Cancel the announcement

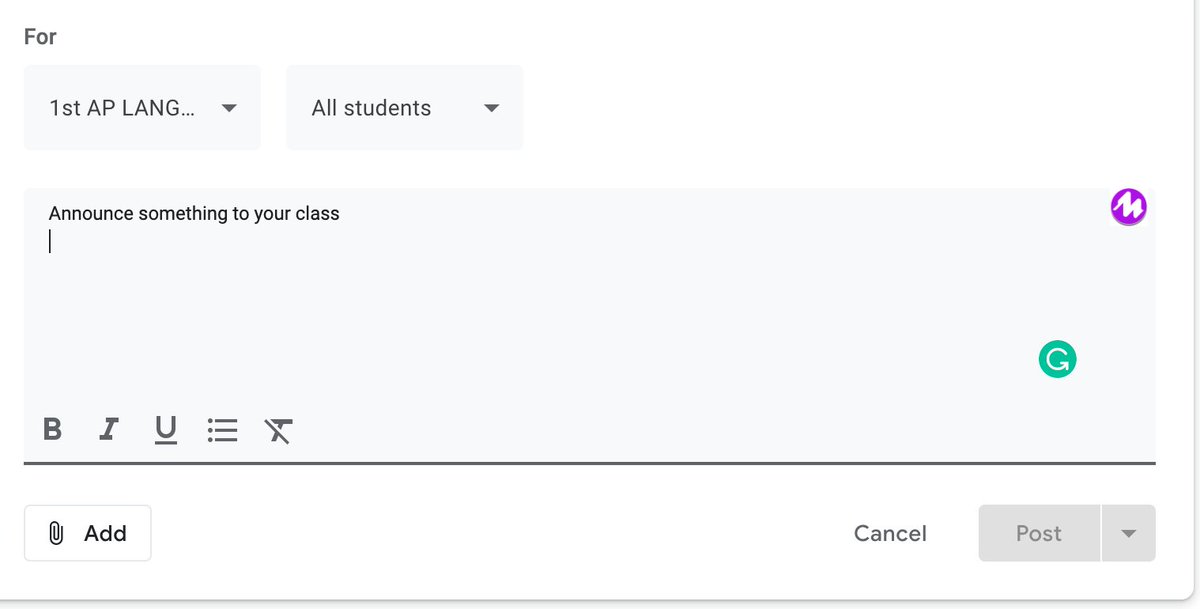(890, 534)
